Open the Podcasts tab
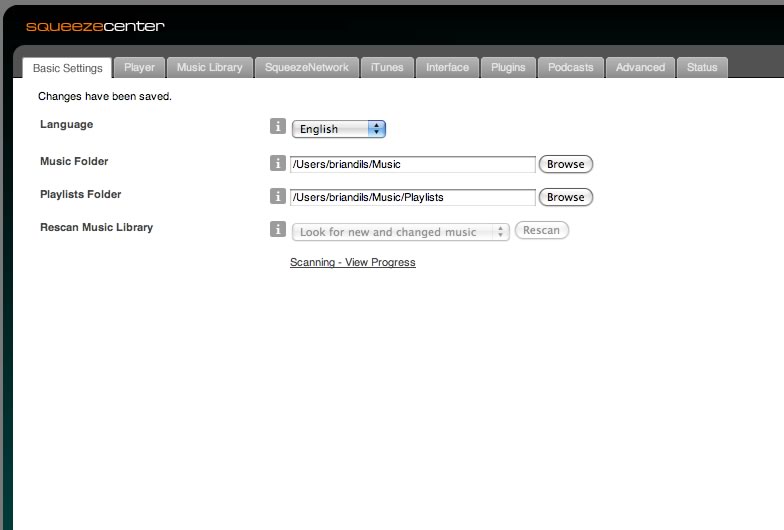The height and width of the screenshot is (530, 784). (570, 68)
